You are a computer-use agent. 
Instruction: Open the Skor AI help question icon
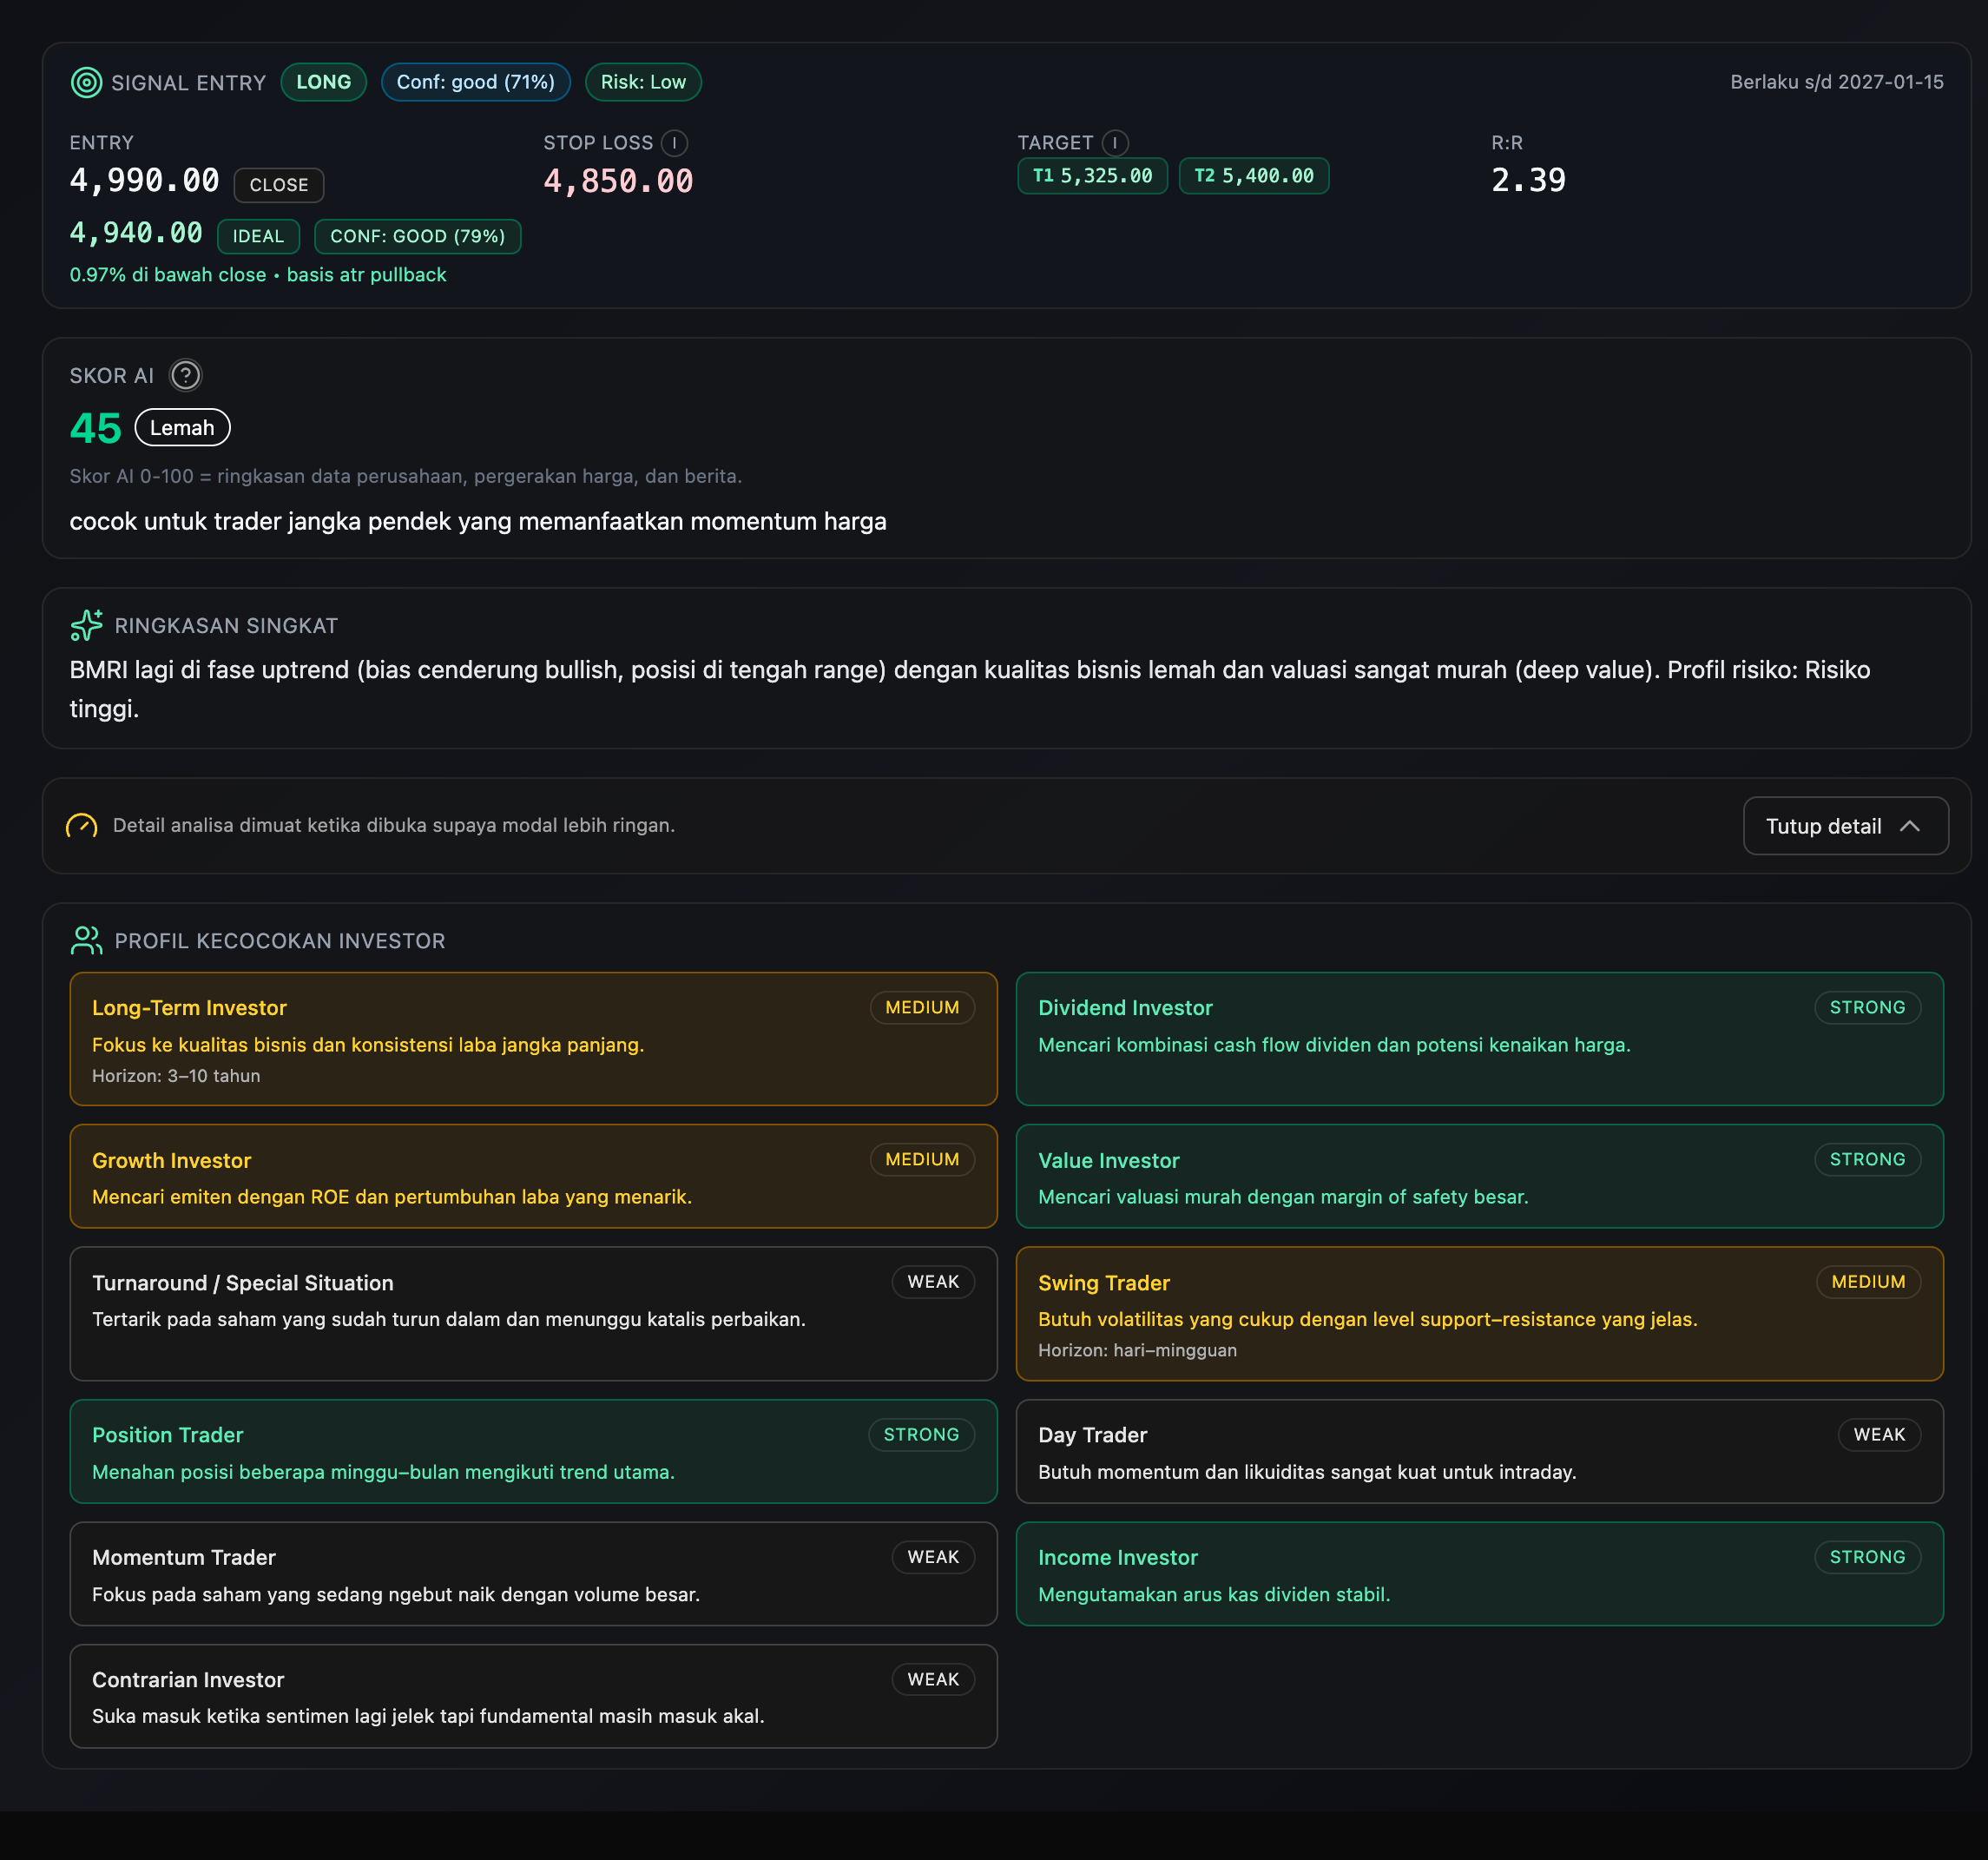[x=185, y=375]
